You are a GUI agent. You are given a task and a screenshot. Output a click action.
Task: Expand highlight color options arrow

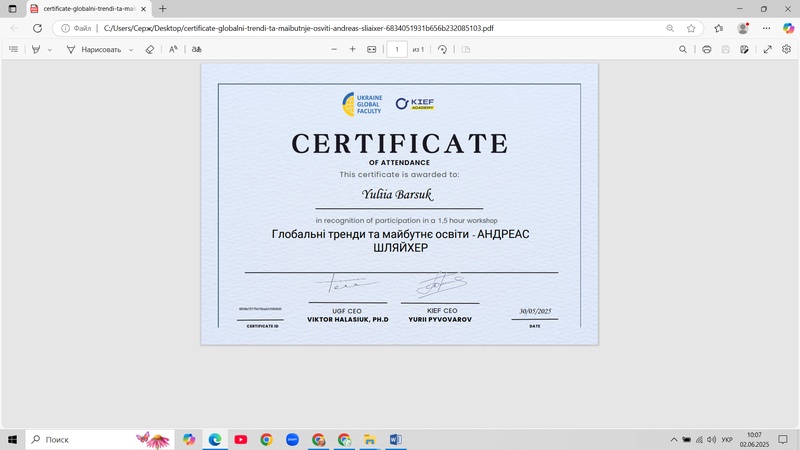tap(49, 50)
